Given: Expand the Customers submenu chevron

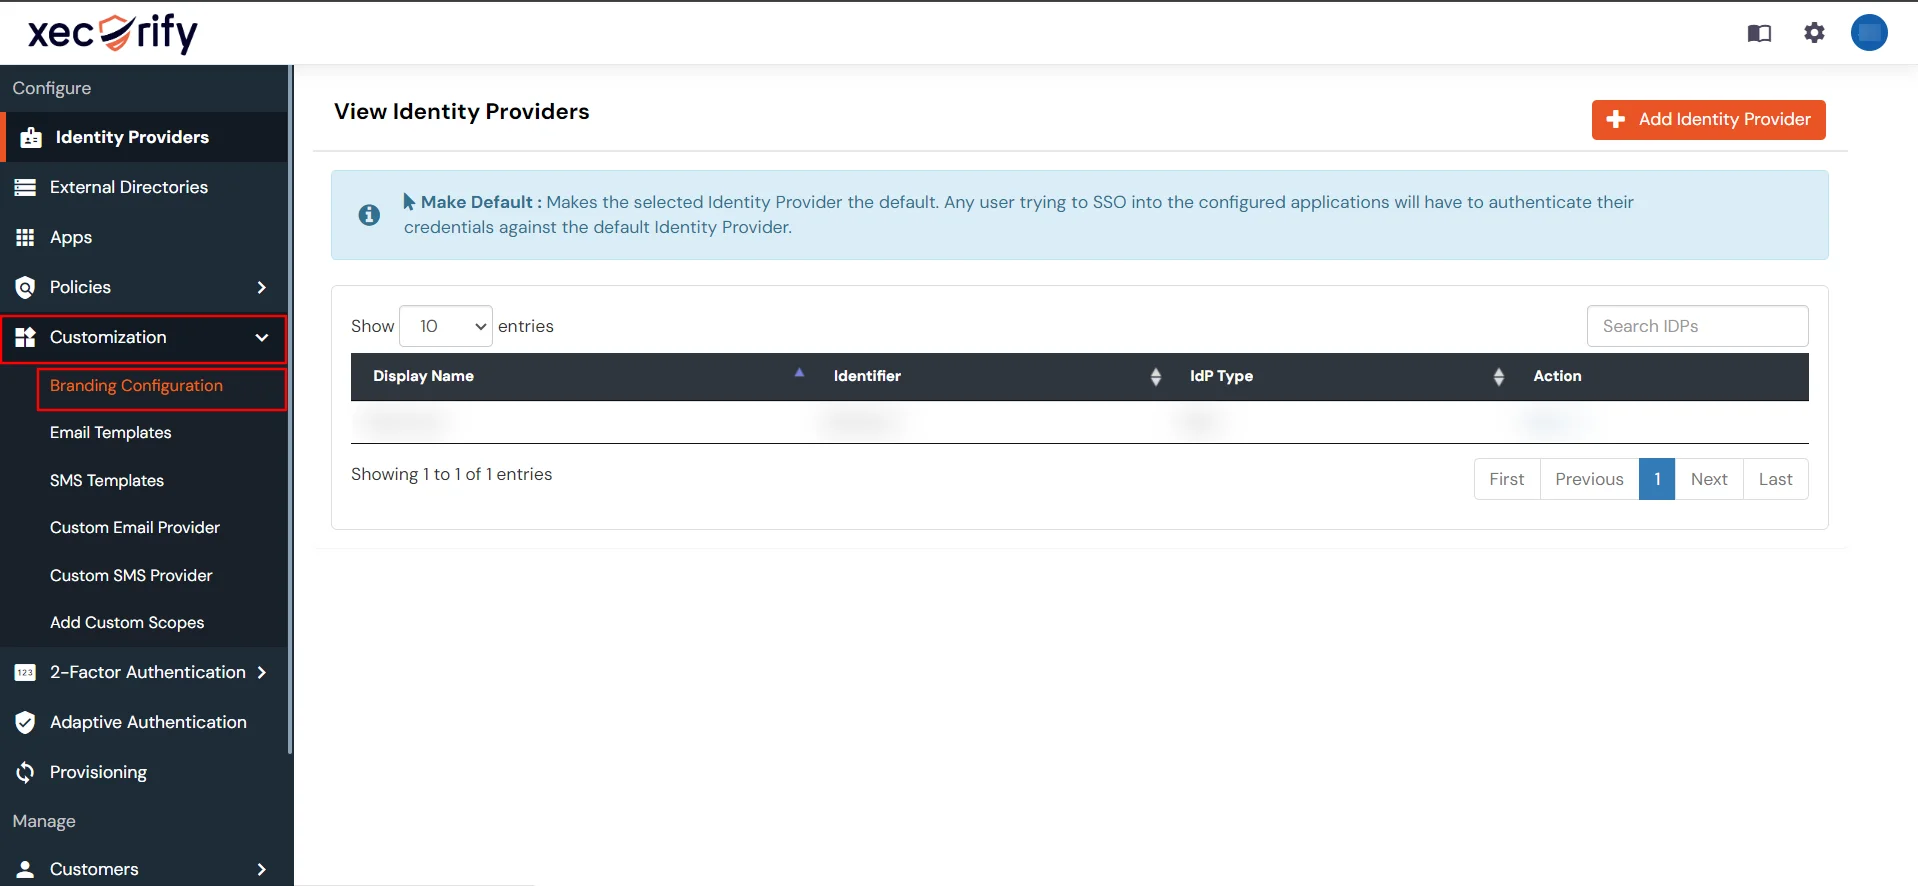Looking at the screenshot, I should coord(262,870).
